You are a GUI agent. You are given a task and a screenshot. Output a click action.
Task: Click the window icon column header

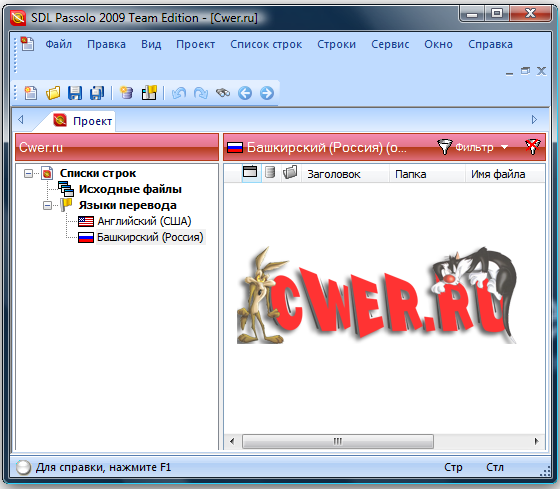point(250,172)
